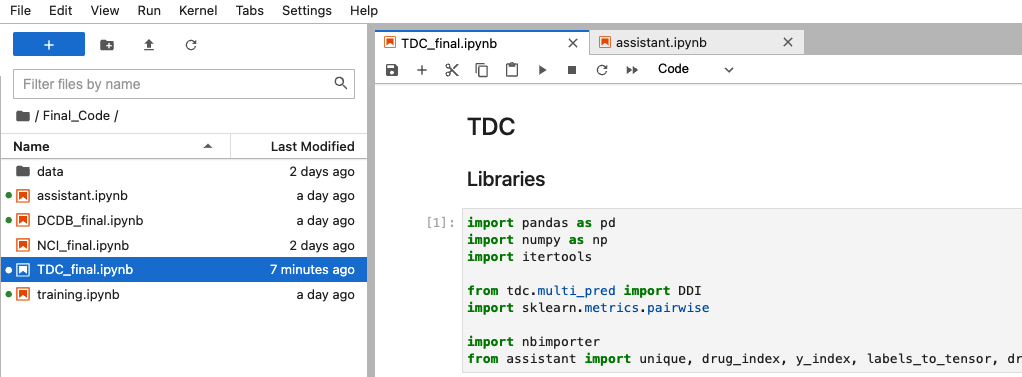The width and height of the screenshot is (1022, 377).
Task: Click the 'import sklearn.metrics.pairwise' line
Action: [x=588, y=308]
